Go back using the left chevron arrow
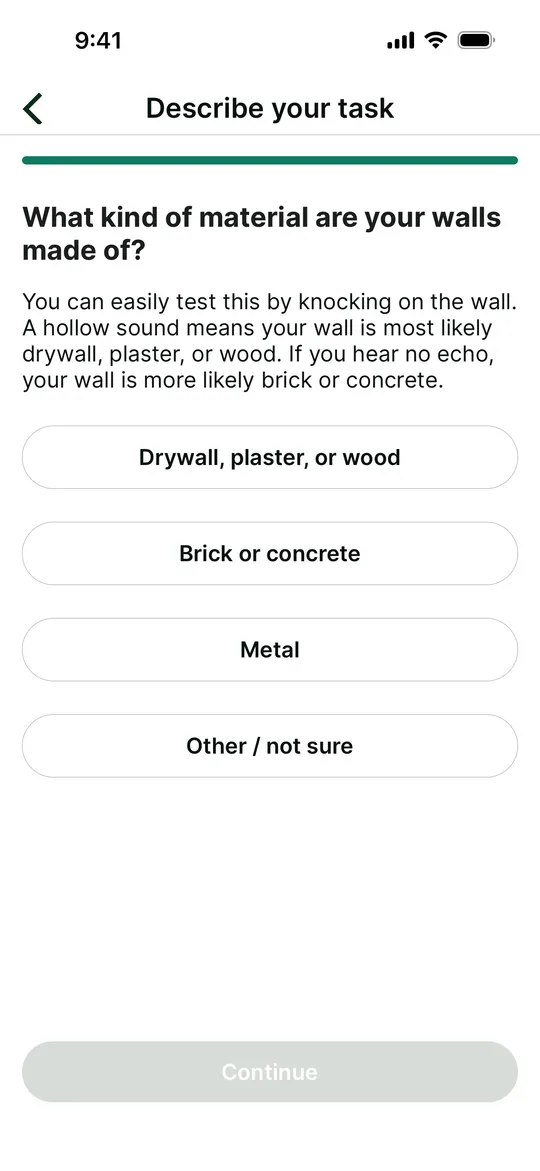The width and height of the screenshot is (540, 1171). click(33, 108)
